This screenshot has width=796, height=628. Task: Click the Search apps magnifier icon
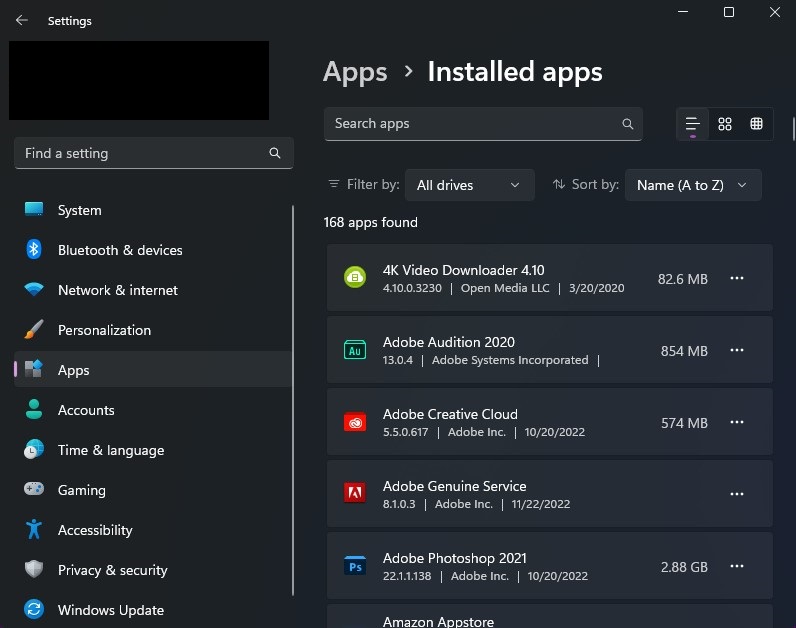pyautogui.click(x=627, y=124)
